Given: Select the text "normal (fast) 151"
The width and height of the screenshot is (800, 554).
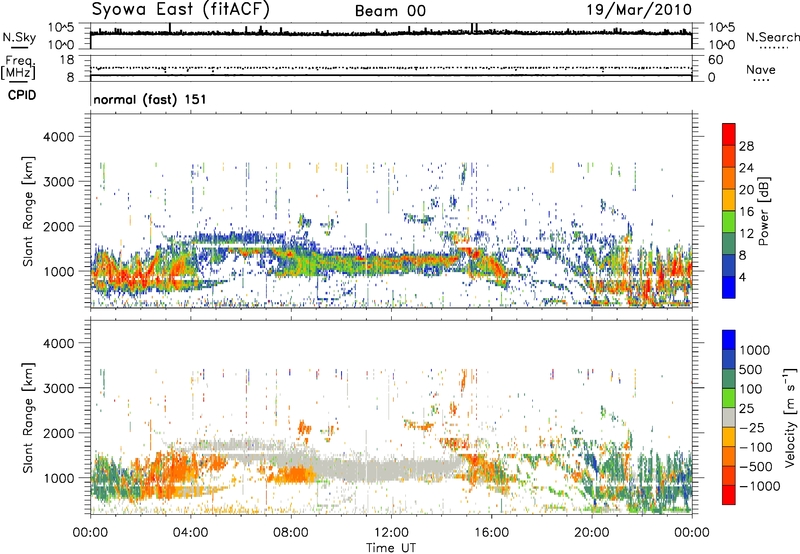Looking at the screenshot, I should [150, 99].
